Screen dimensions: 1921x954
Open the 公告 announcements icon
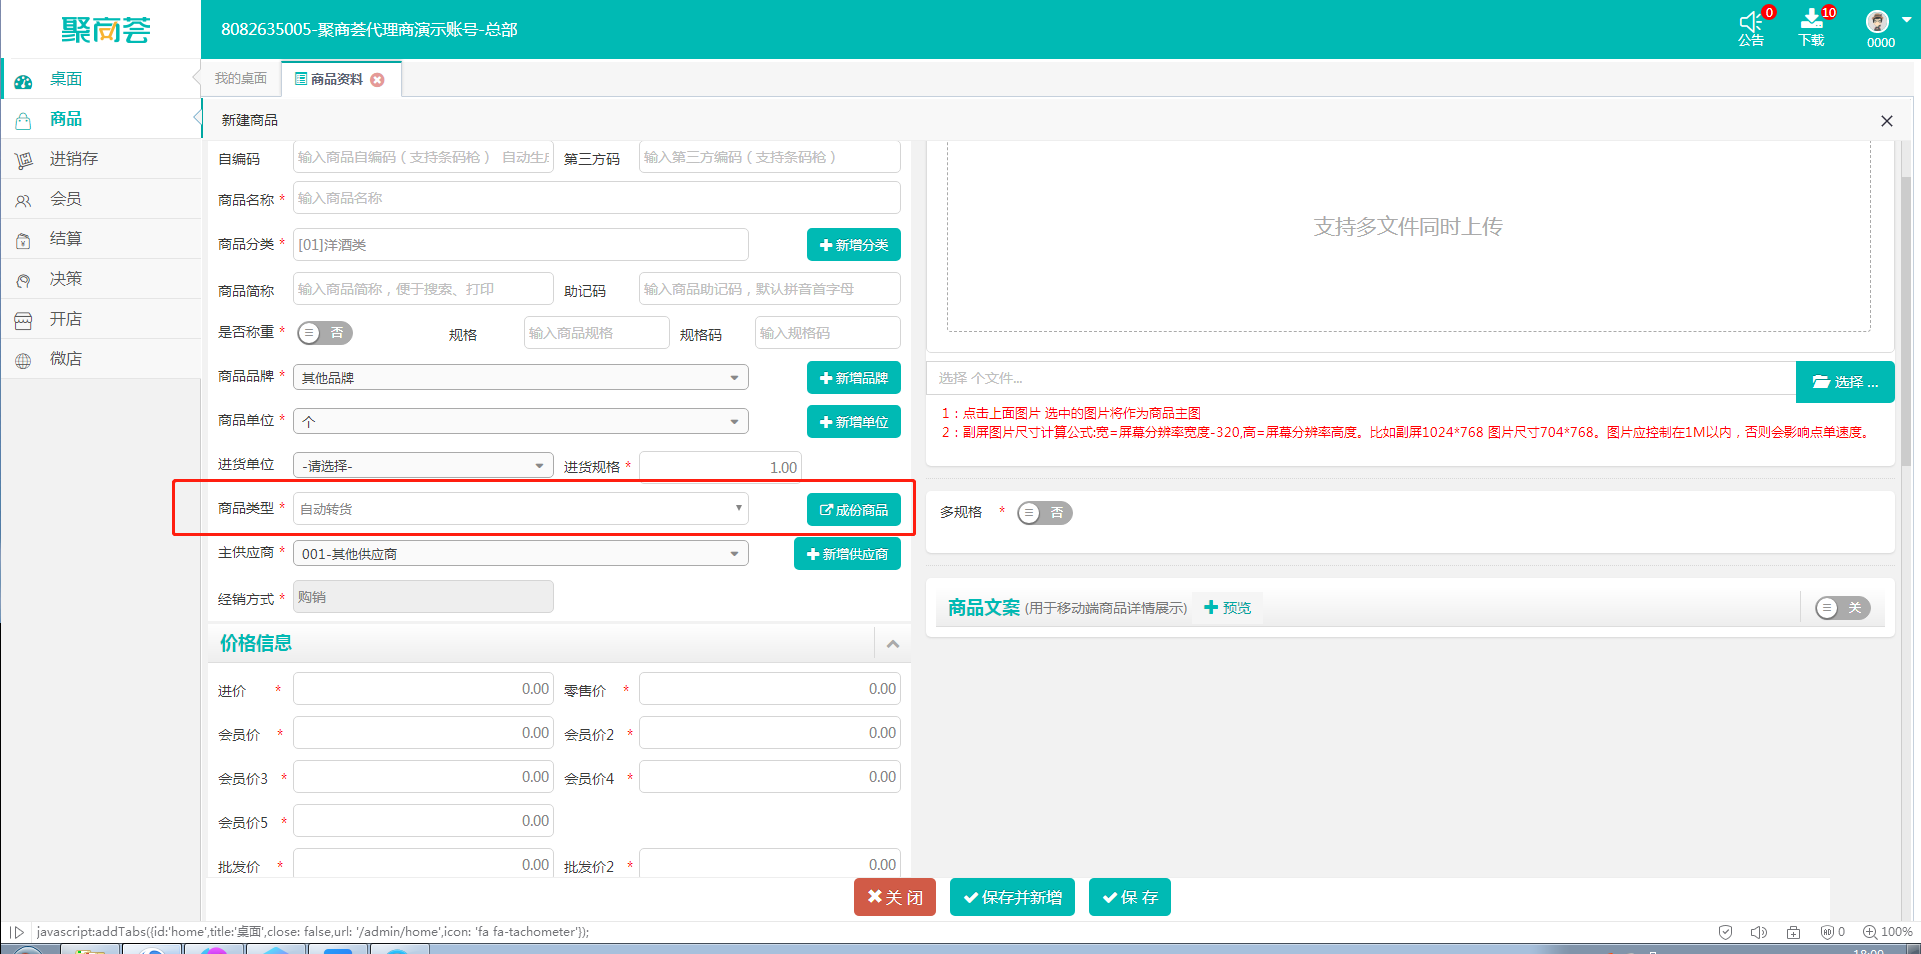pos(1752,28)
